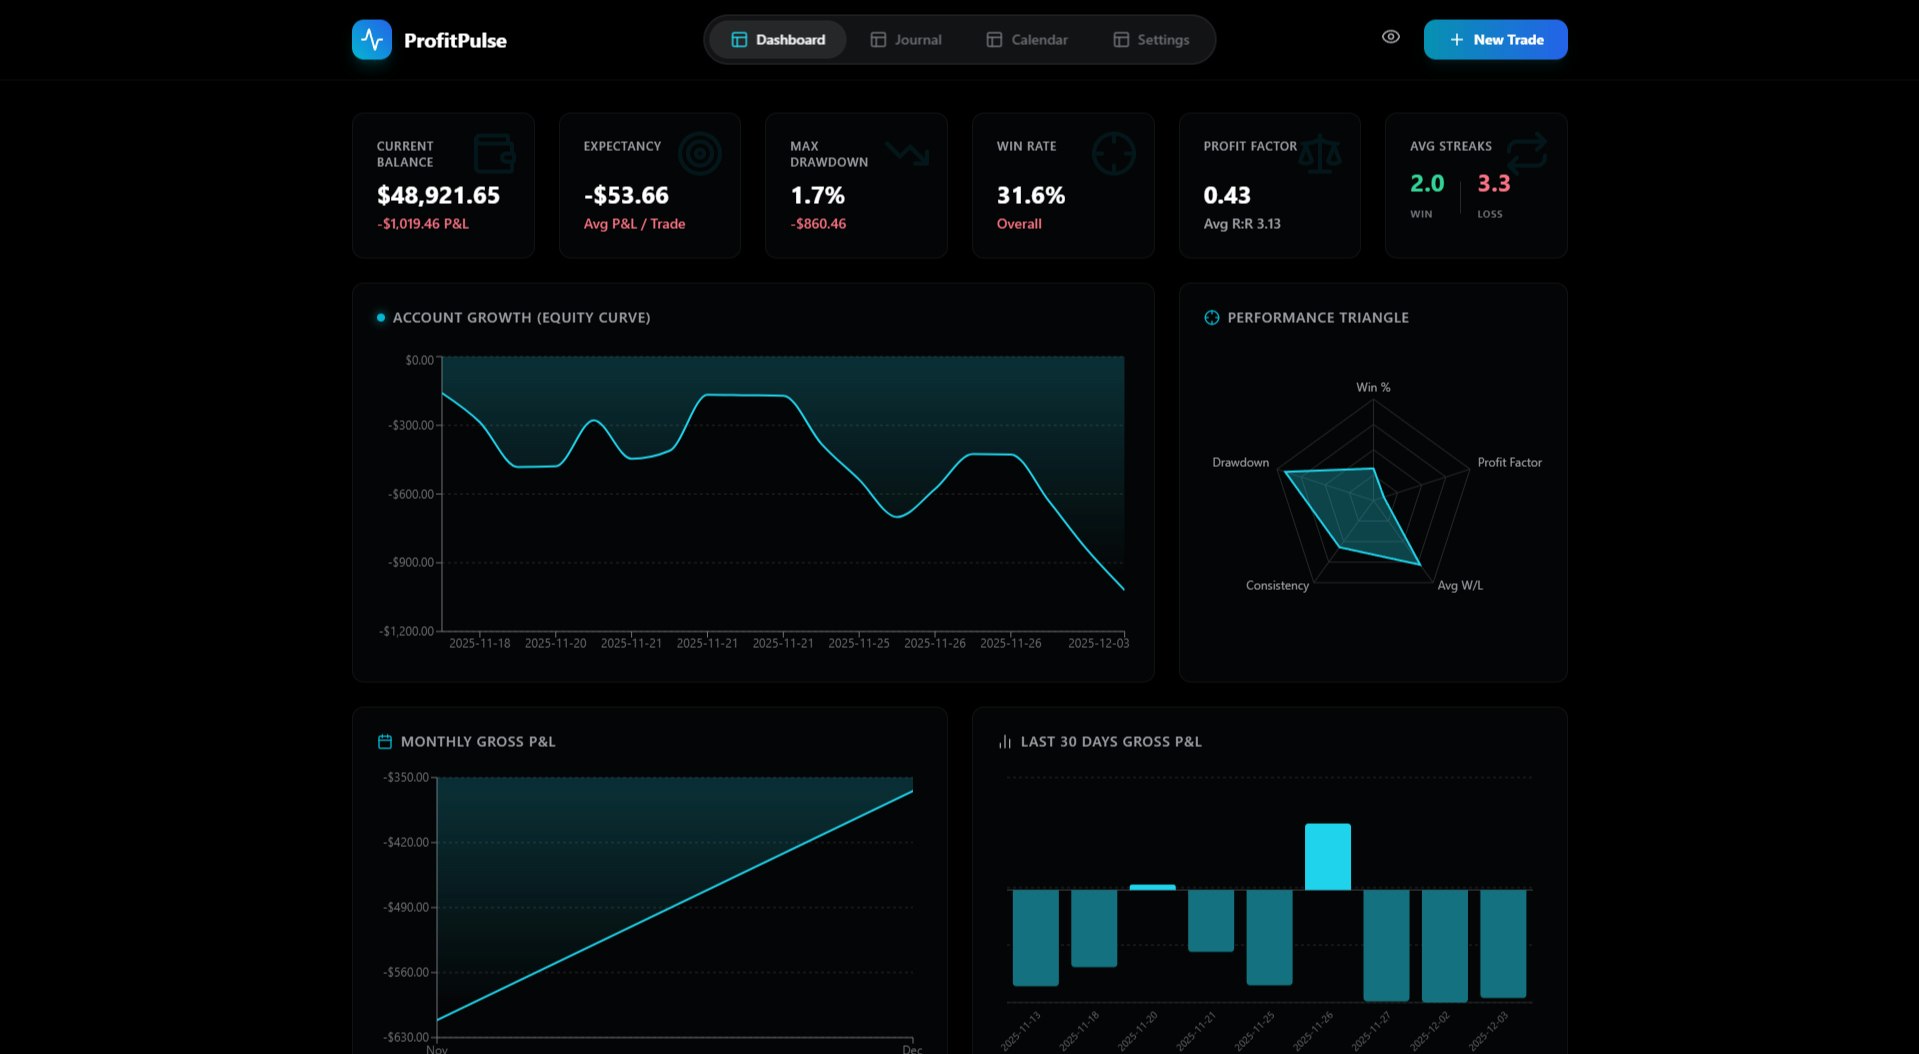Click the refresh arrows icon on Avg Streaks
This screenshot has height=1054, width=1919.
click(x=1529, y=153)
